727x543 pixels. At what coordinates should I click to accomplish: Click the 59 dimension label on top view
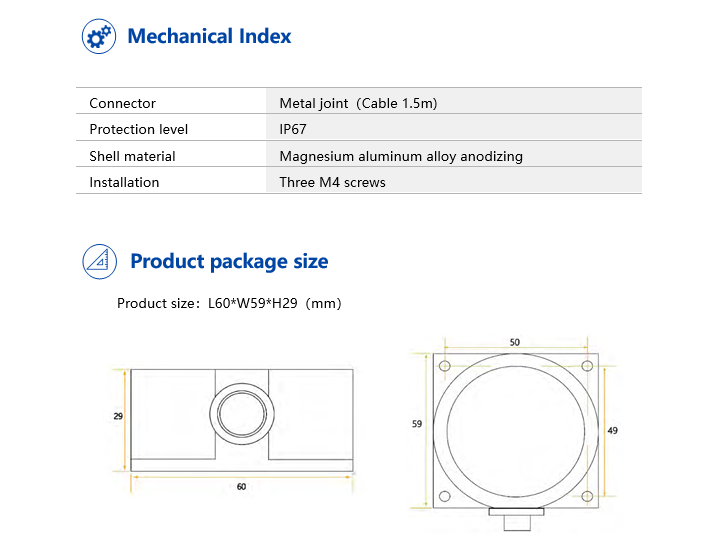click(417, 424)
